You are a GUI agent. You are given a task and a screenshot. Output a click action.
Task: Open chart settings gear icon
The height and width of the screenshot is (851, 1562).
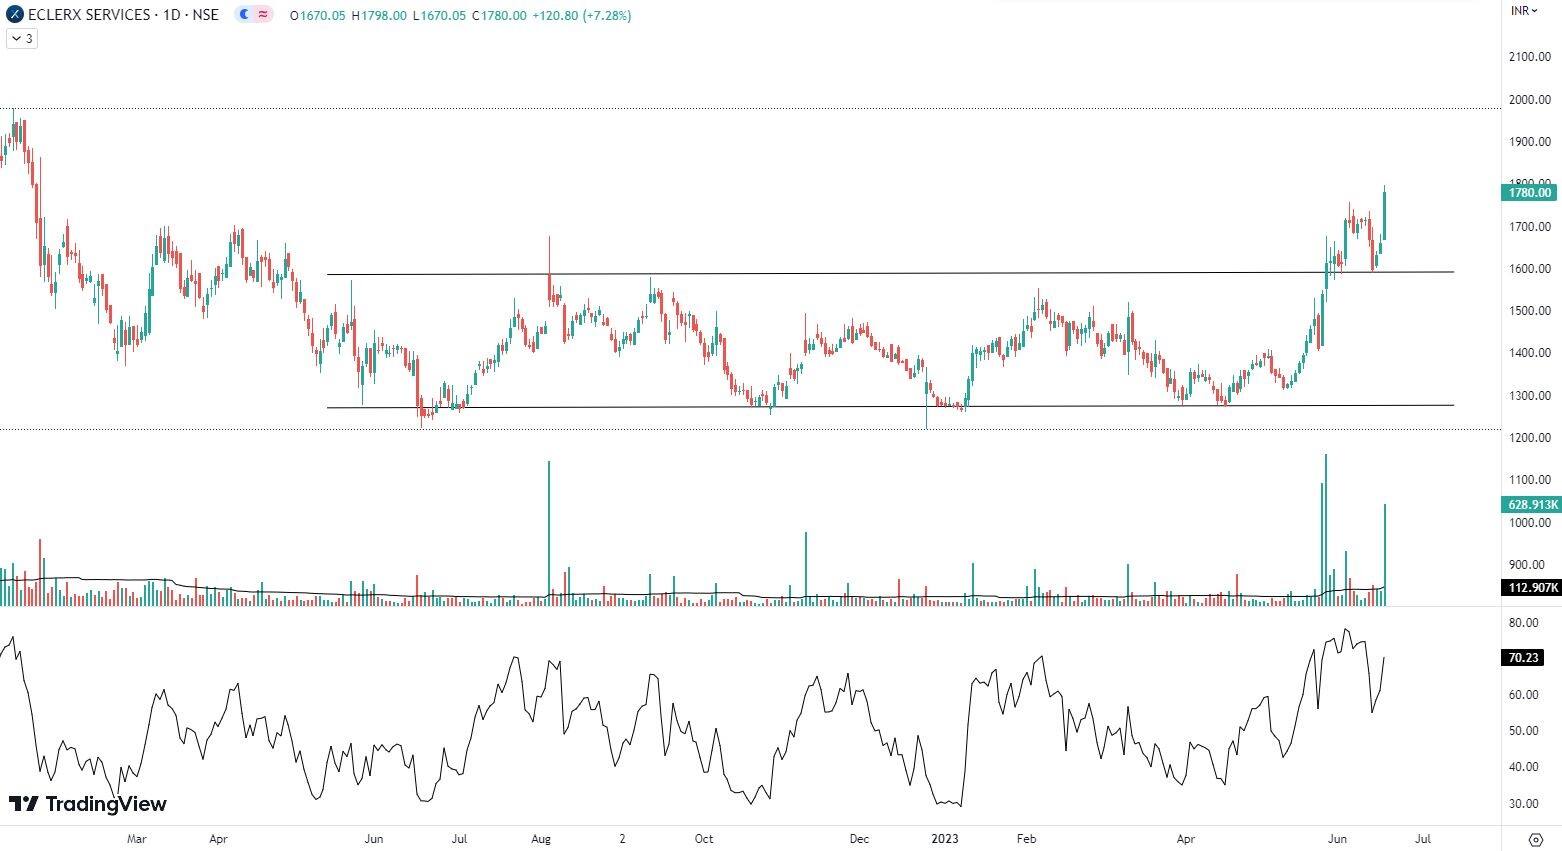(1535, 838)
